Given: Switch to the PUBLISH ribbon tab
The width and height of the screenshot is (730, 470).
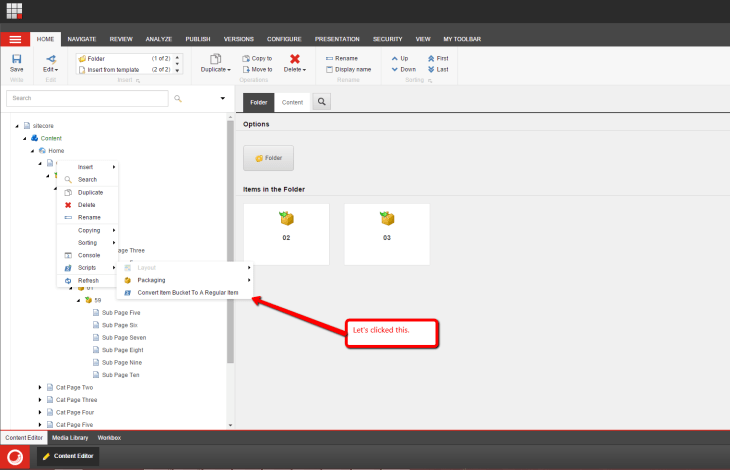Looking at the screenshot, I should click(198, 39).
